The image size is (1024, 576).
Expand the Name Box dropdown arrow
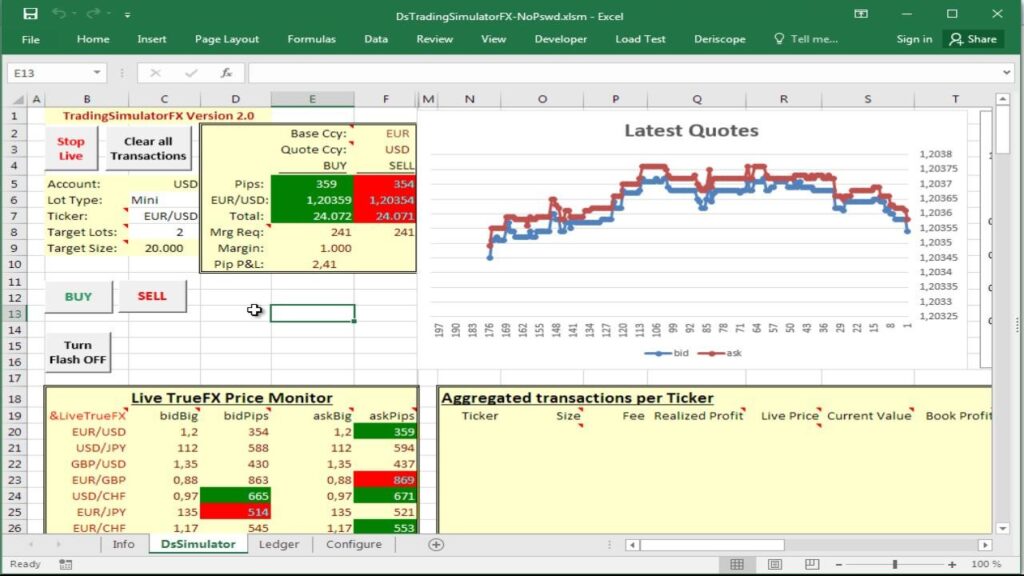point(97,72)
